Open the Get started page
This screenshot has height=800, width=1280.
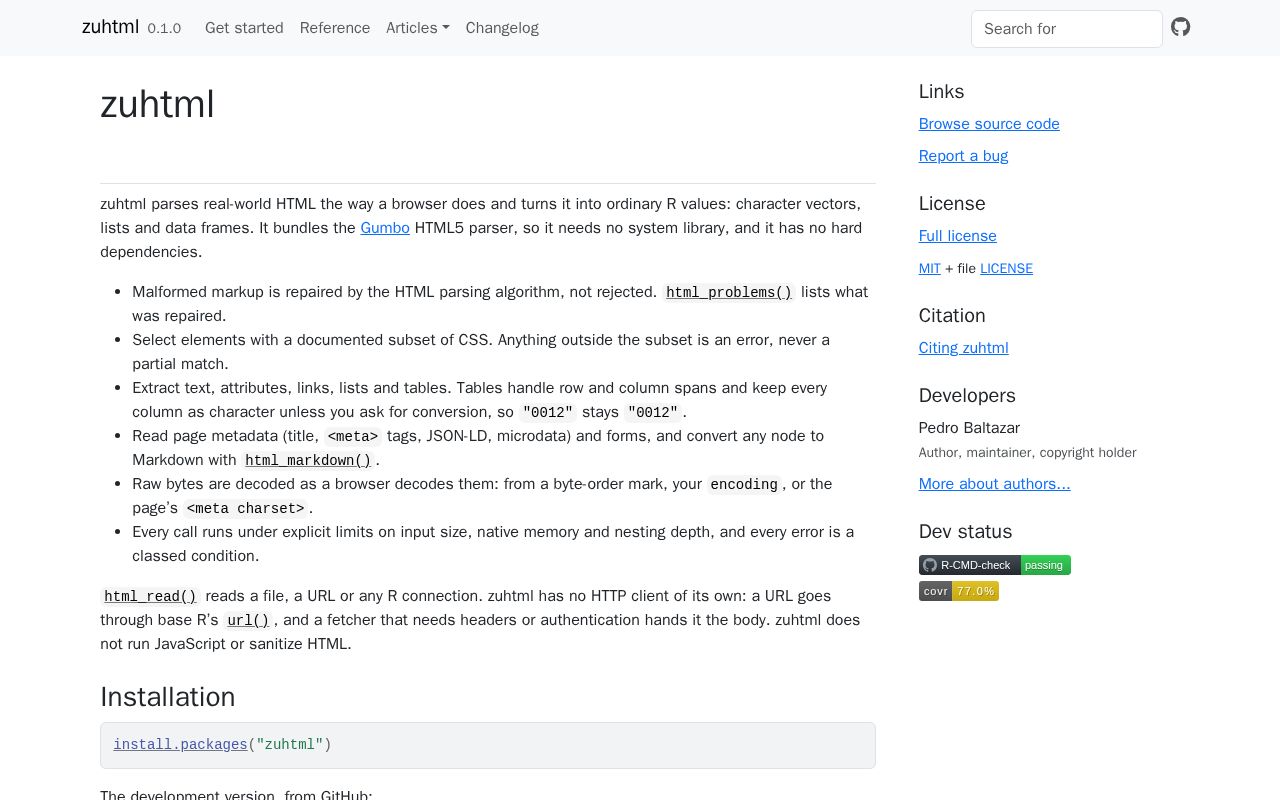click(244, 28)
